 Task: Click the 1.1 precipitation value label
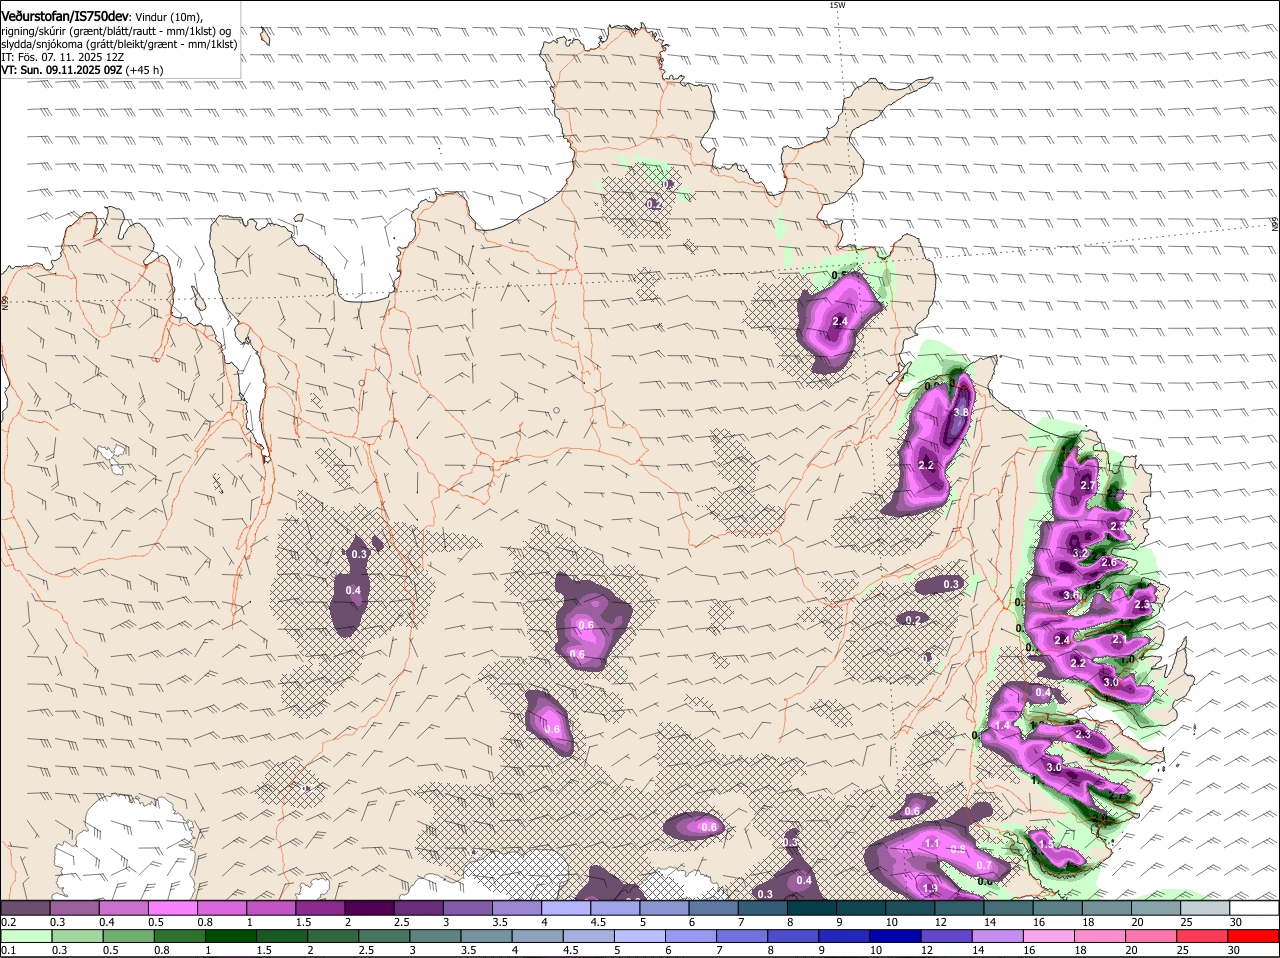[x=932, y=844]
